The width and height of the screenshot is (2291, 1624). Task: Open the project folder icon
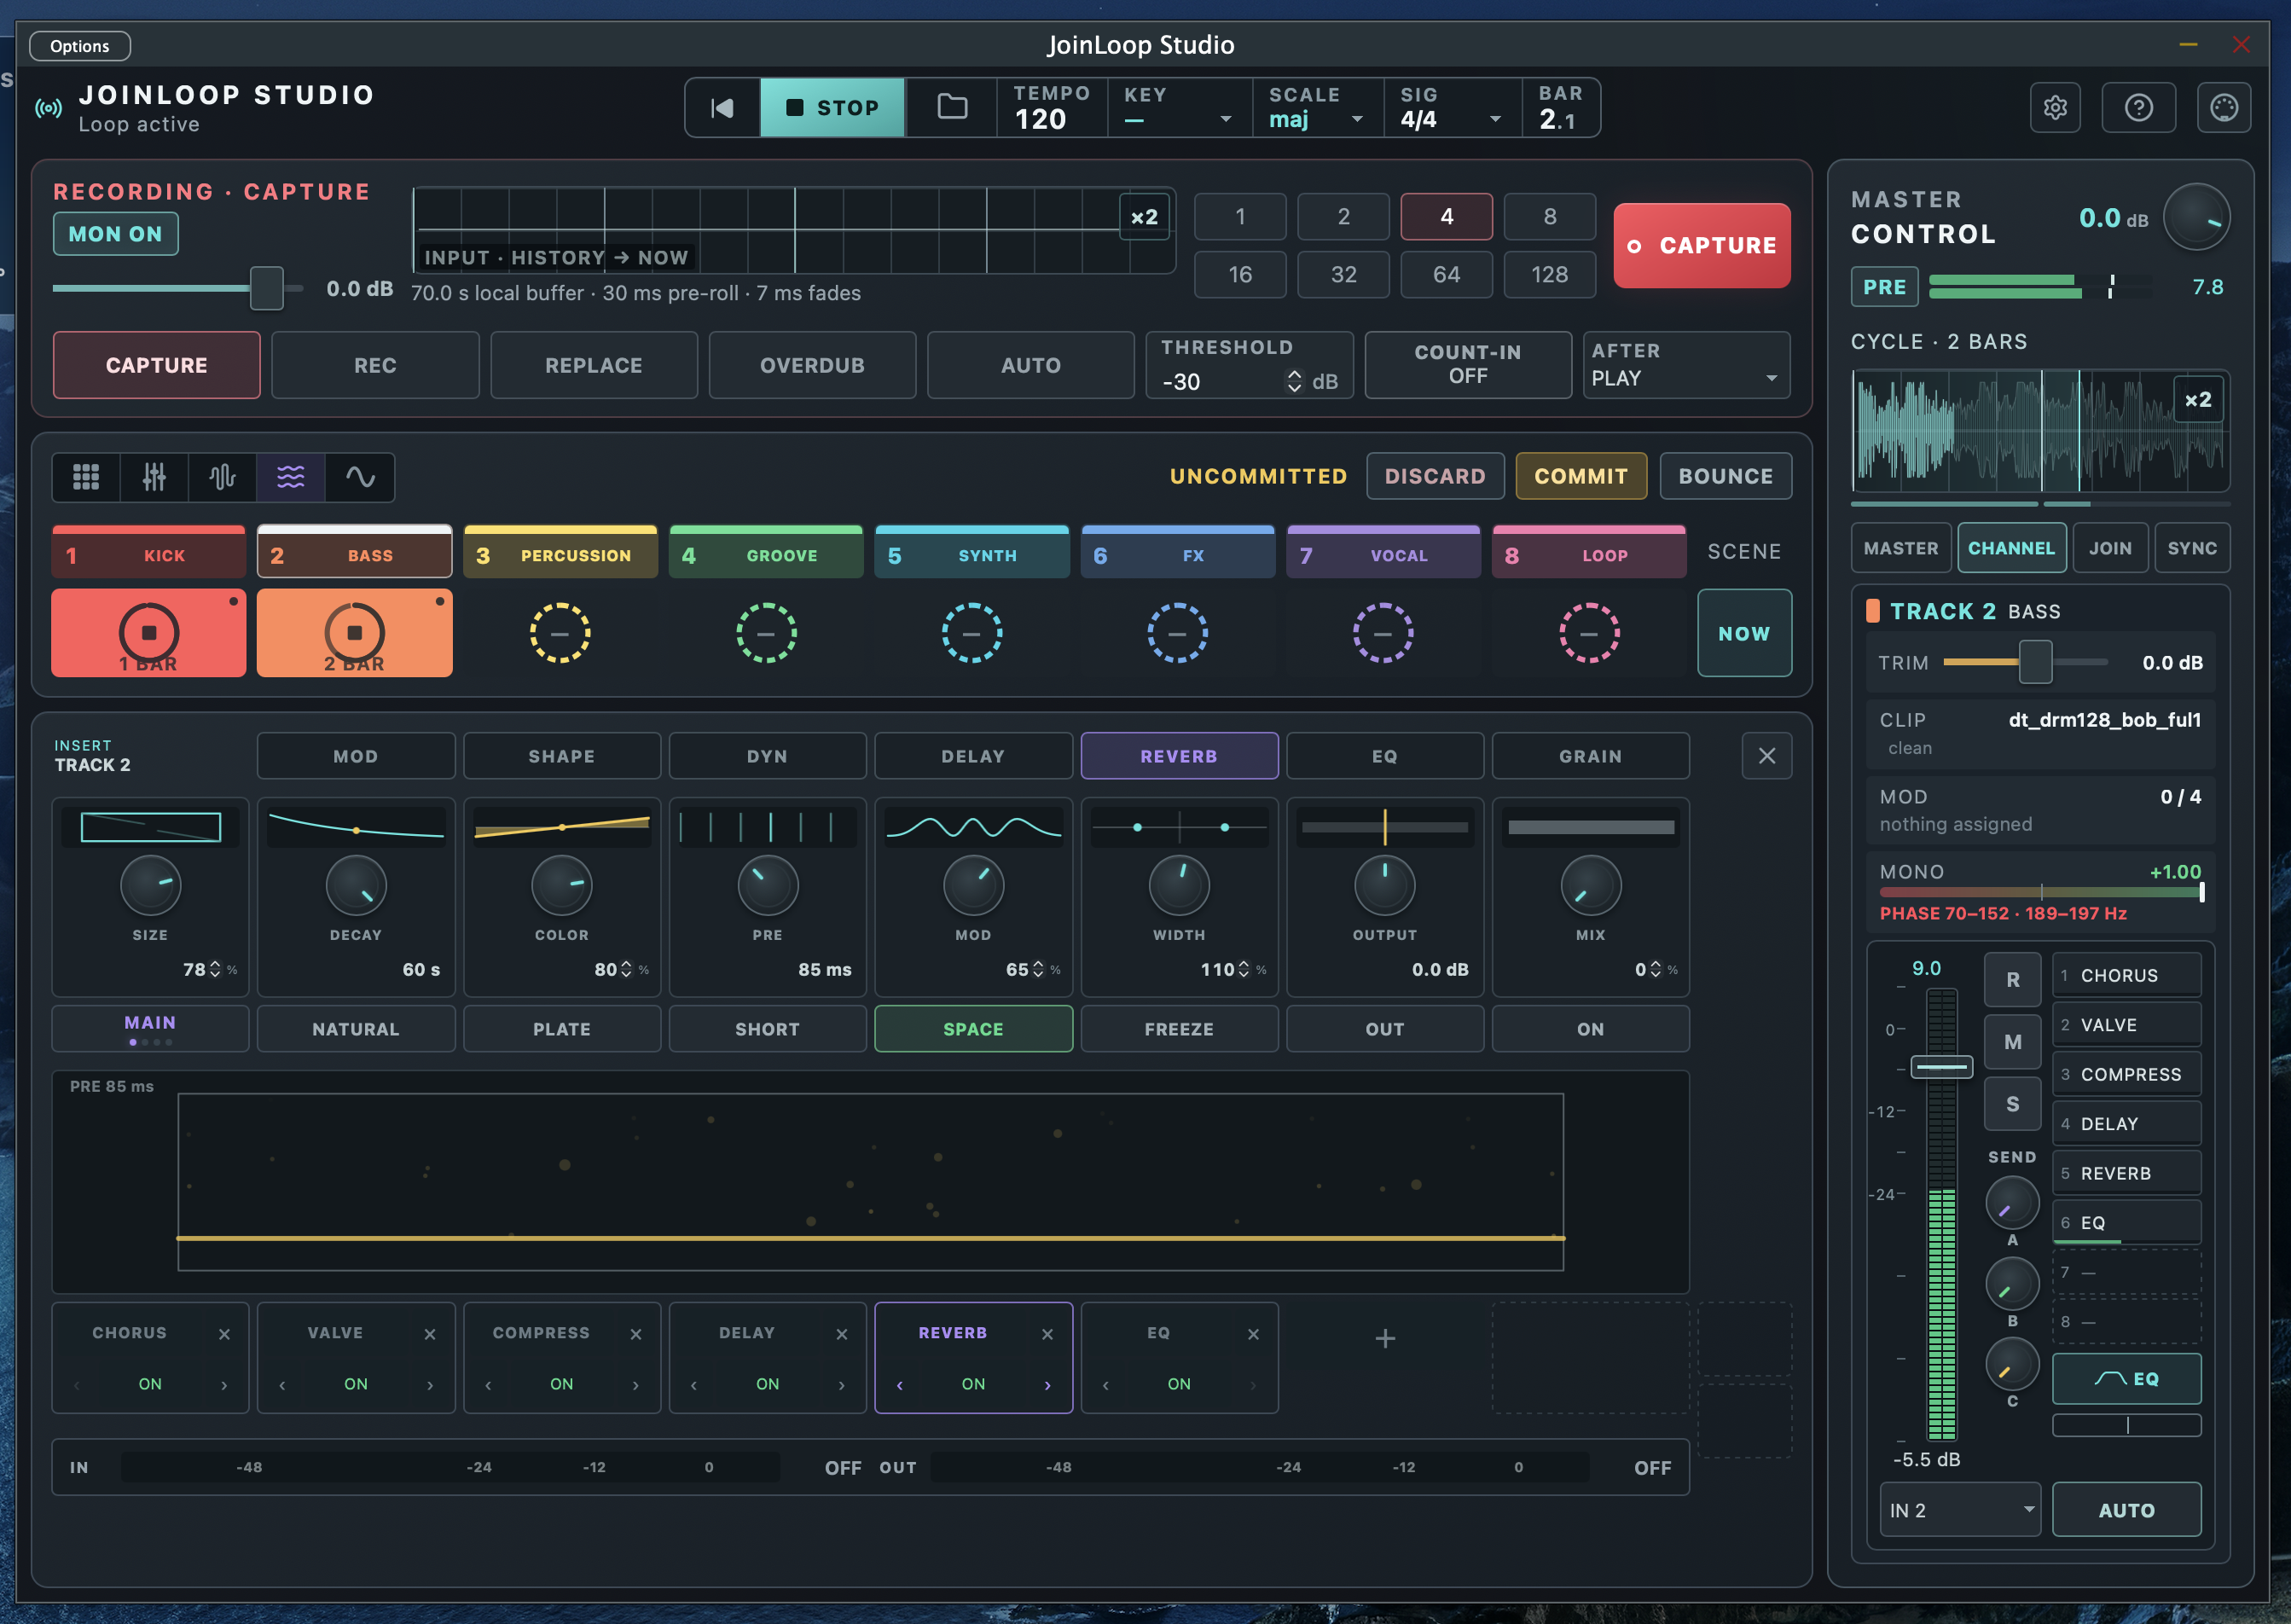951,107
